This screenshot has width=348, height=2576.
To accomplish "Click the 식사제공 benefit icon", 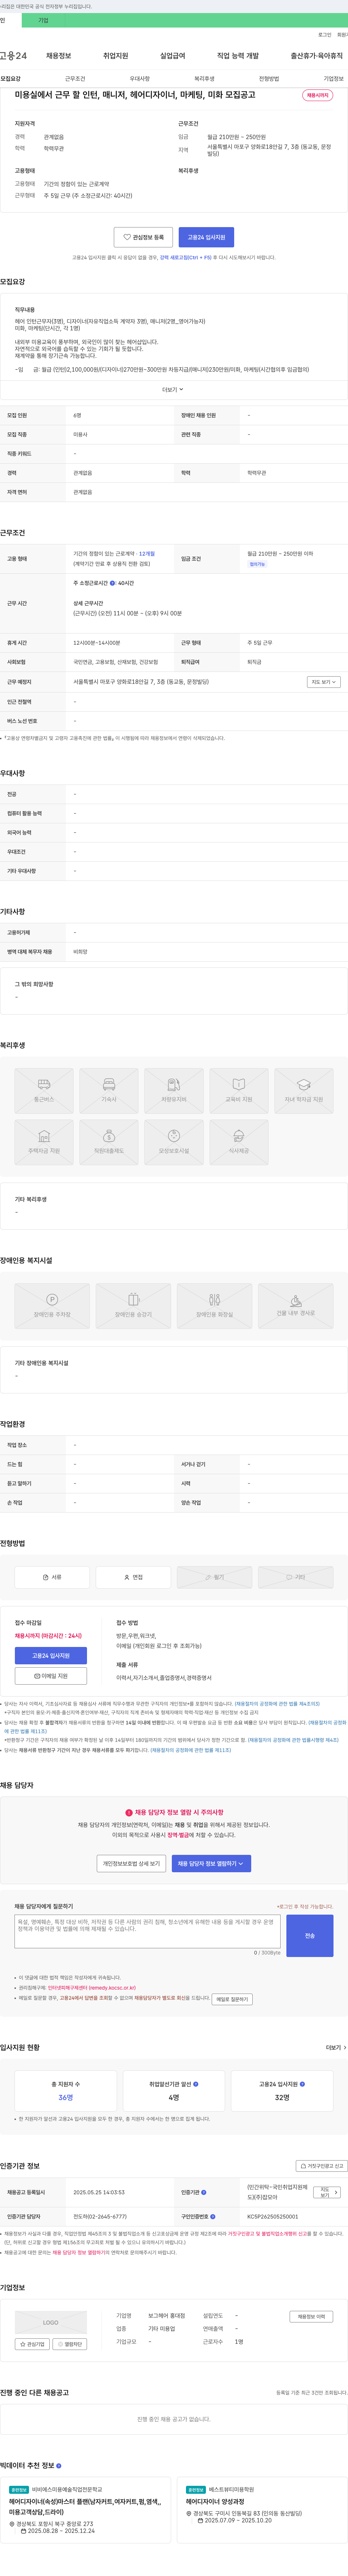I will pos(239,1142).
